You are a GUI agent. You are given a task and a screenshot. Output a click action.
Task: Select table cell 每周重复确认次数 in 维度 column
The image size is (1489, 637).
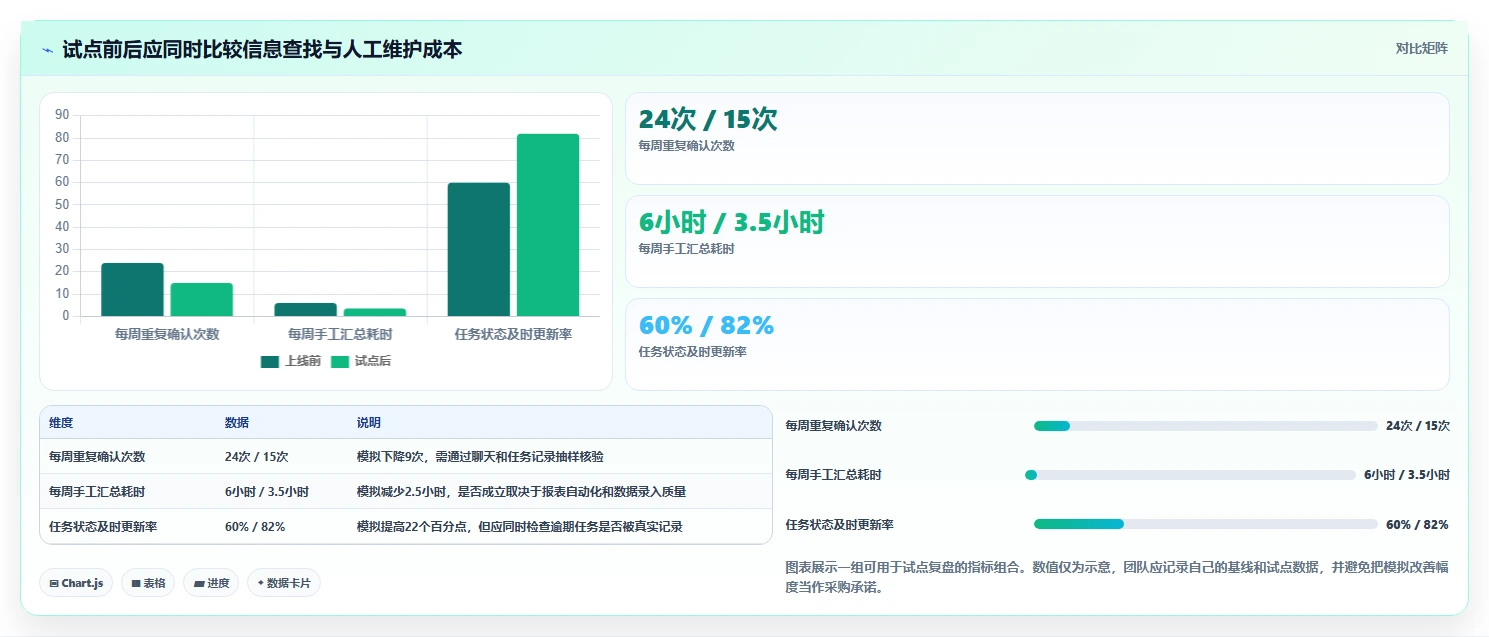[97, 456]
